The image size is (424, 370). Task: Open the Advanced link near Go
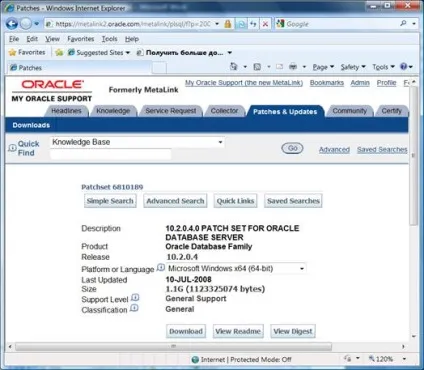tap(334, 150)
